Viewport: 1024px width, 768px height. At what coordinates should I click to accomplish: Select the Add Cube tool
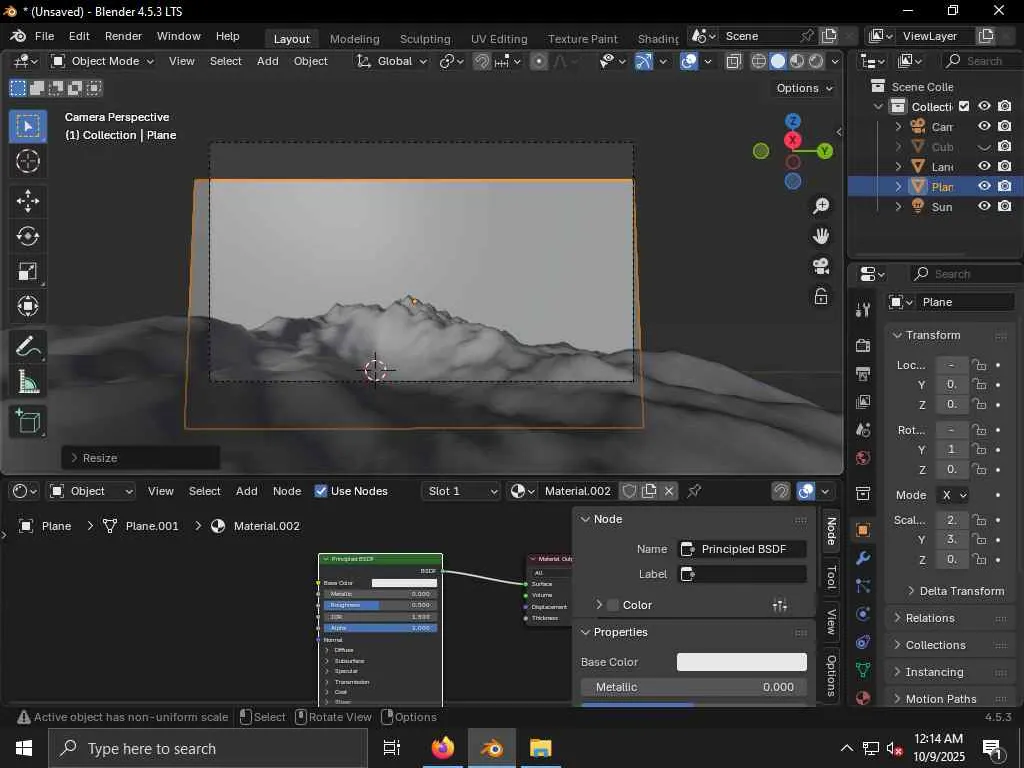click(28, 421)
